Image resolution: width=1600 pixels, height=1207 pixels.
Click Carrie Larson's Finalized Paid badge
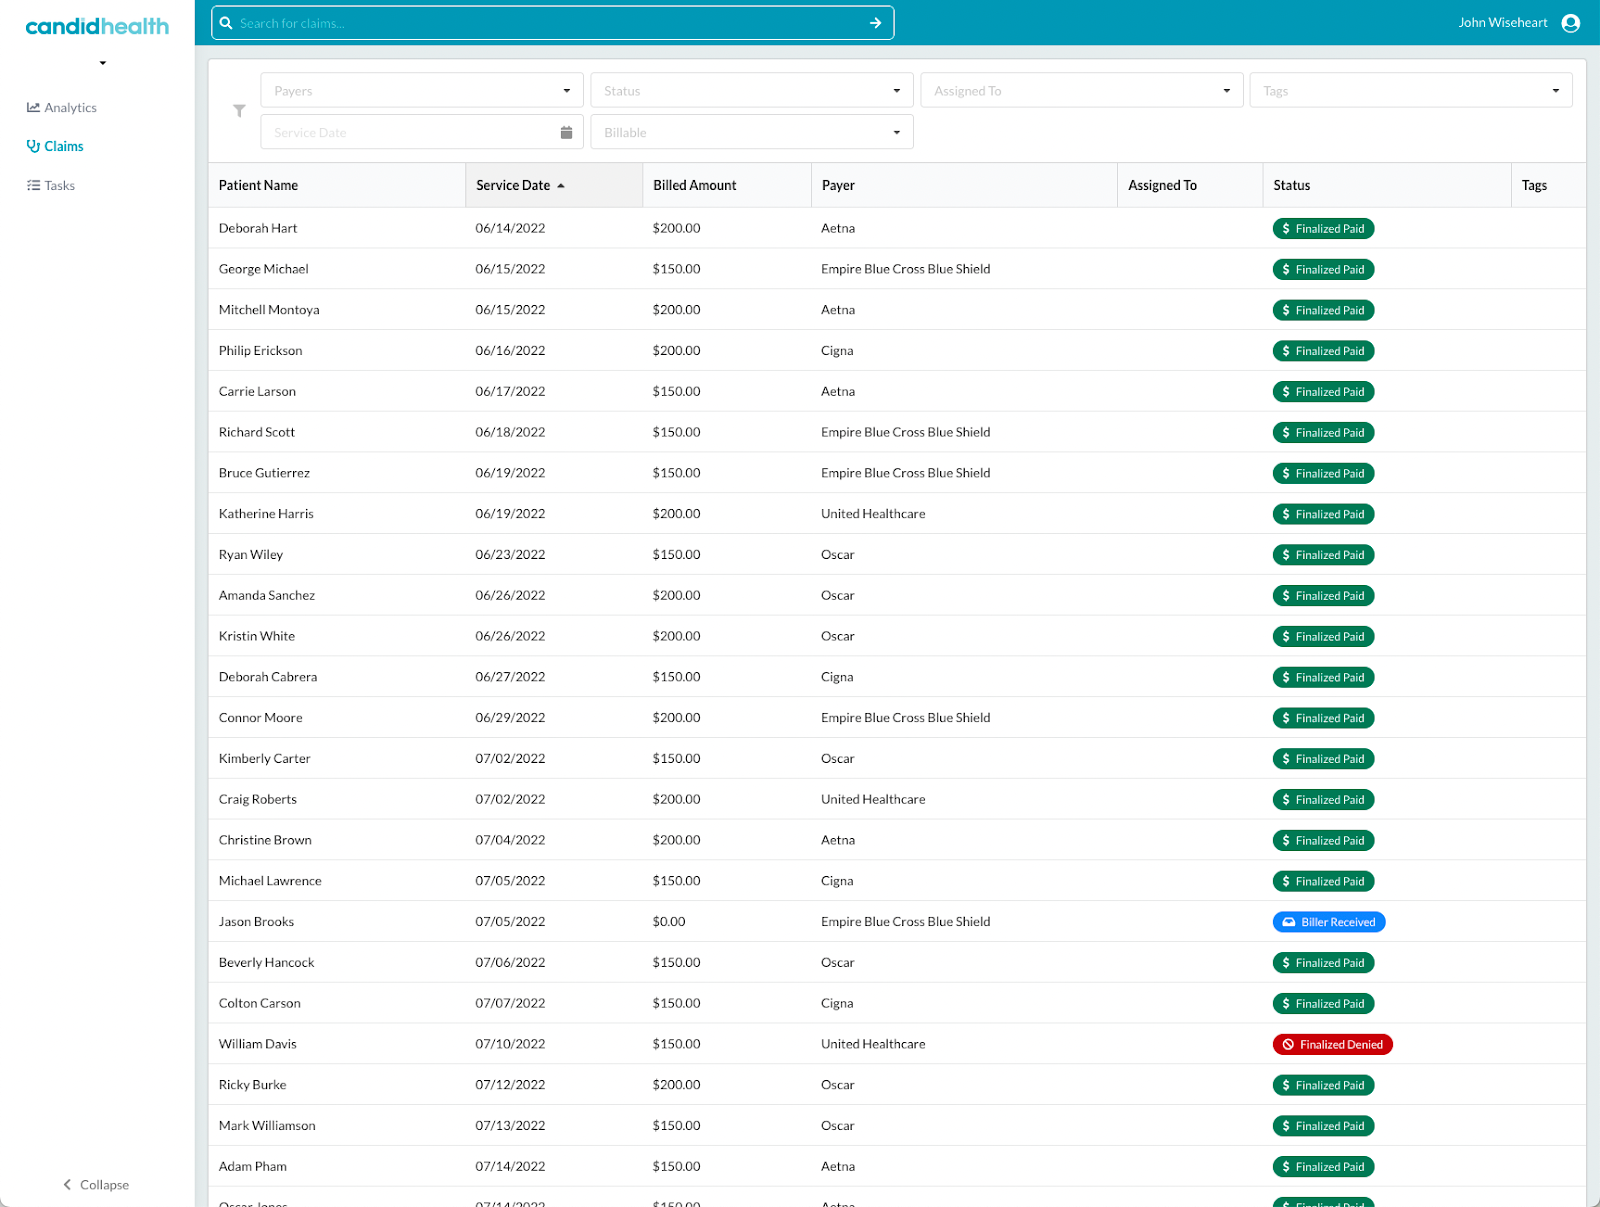coord(1323,392)
